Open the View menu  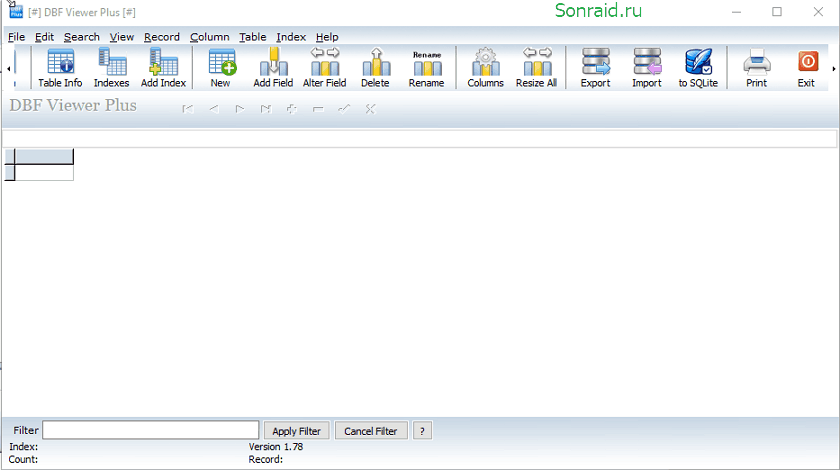122,37
